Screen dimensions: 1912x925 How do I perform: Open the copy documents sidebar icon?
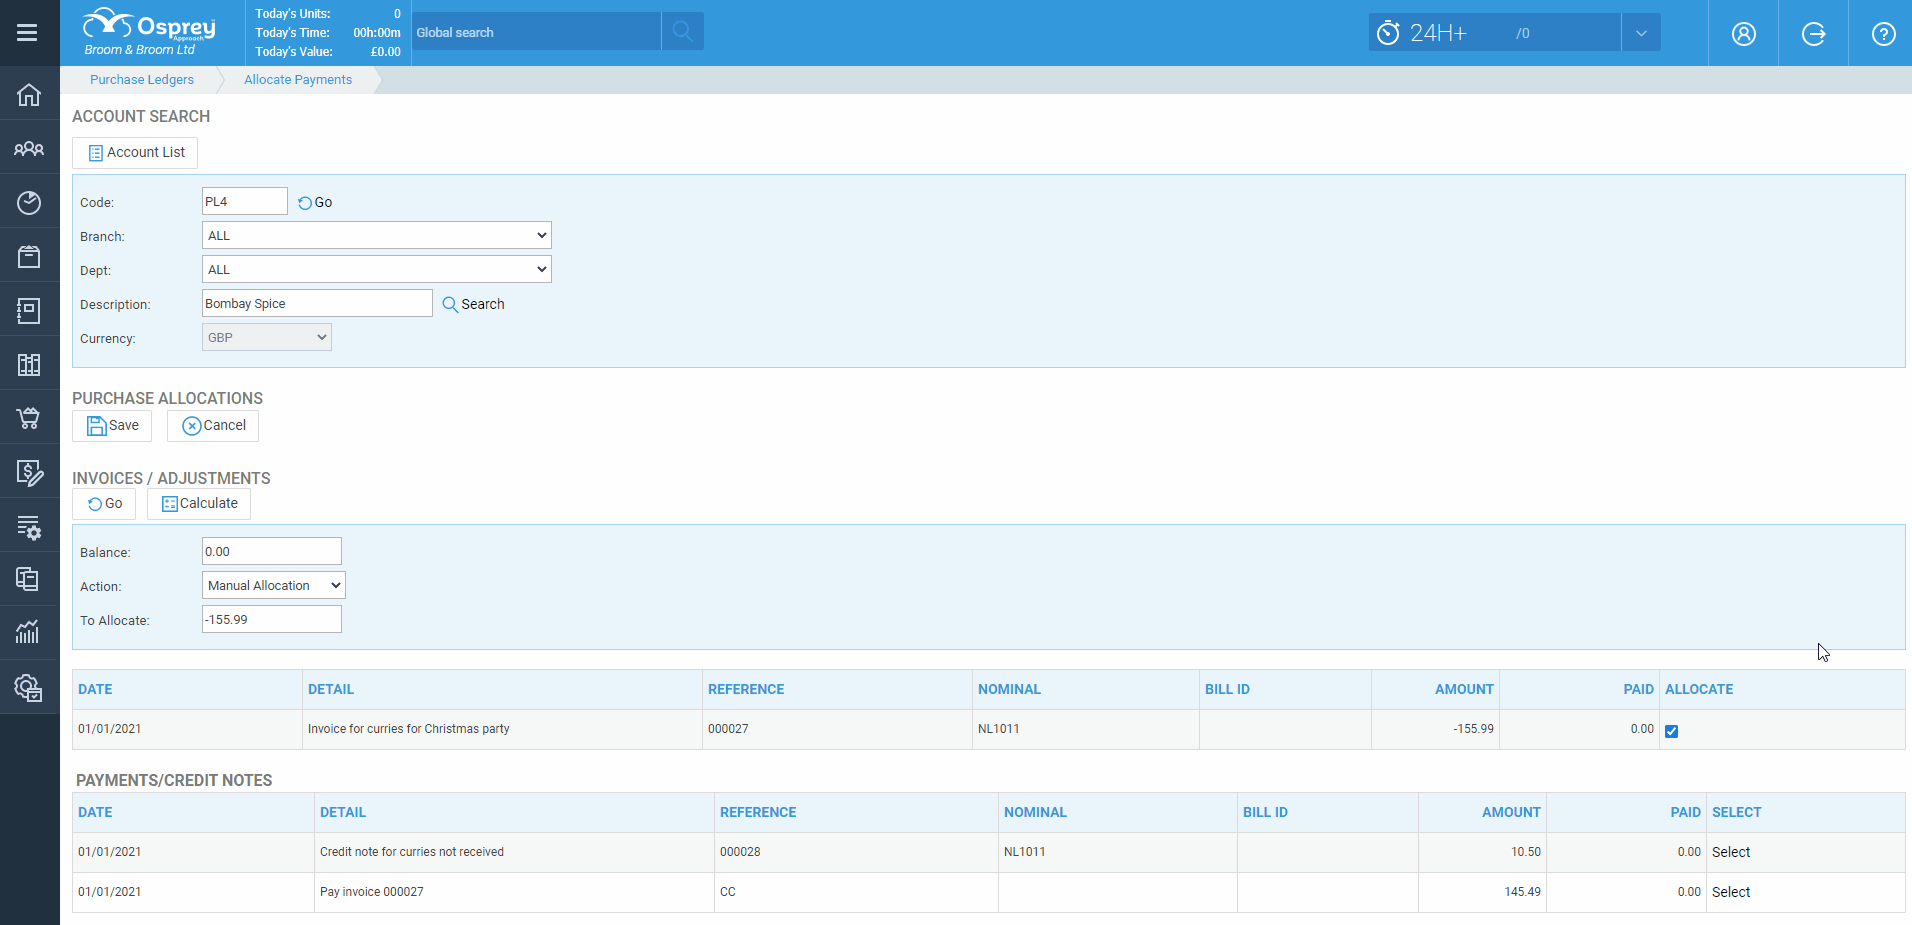(29, 579)
